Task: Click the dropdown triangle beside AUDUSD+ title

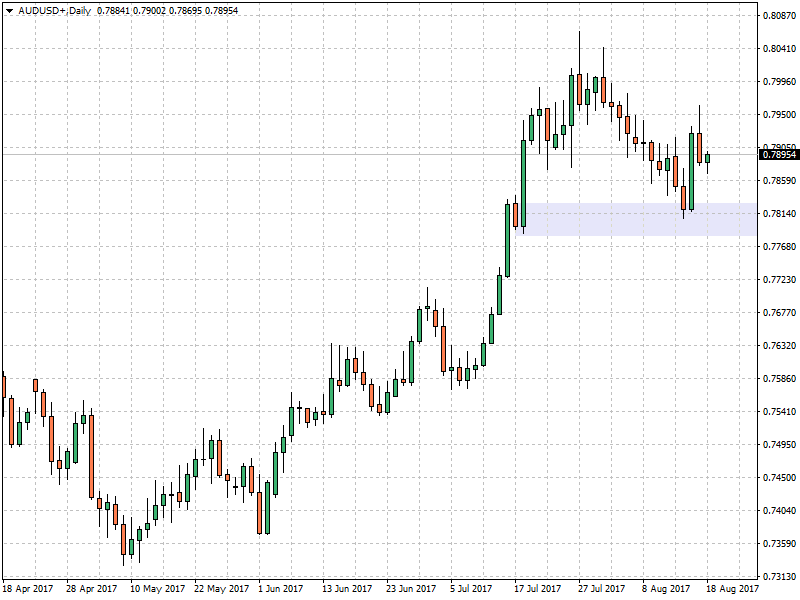Action: pyautogui.click(x=8, y=11)
